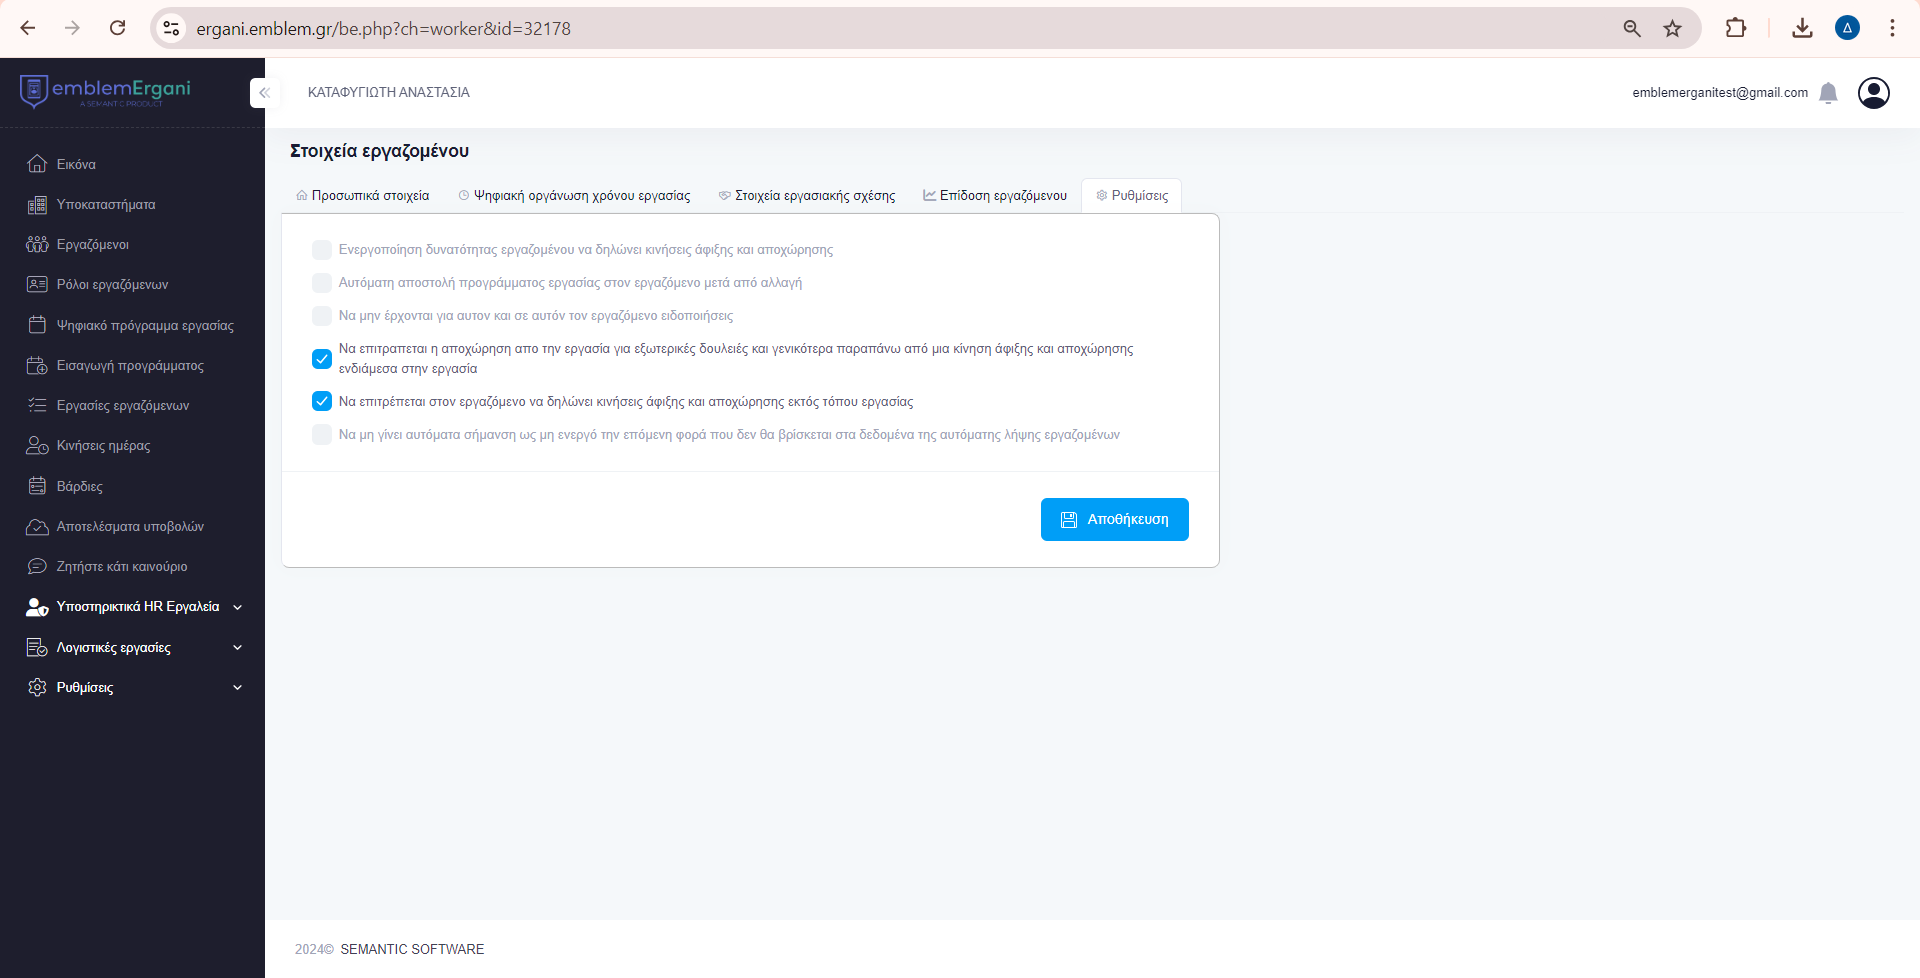Open Υποκαταστήματα building icon in sidebar
Image resolution: width=1920 pixels, height=978 pixels.
pyautogui.click(x=37, y=205)
